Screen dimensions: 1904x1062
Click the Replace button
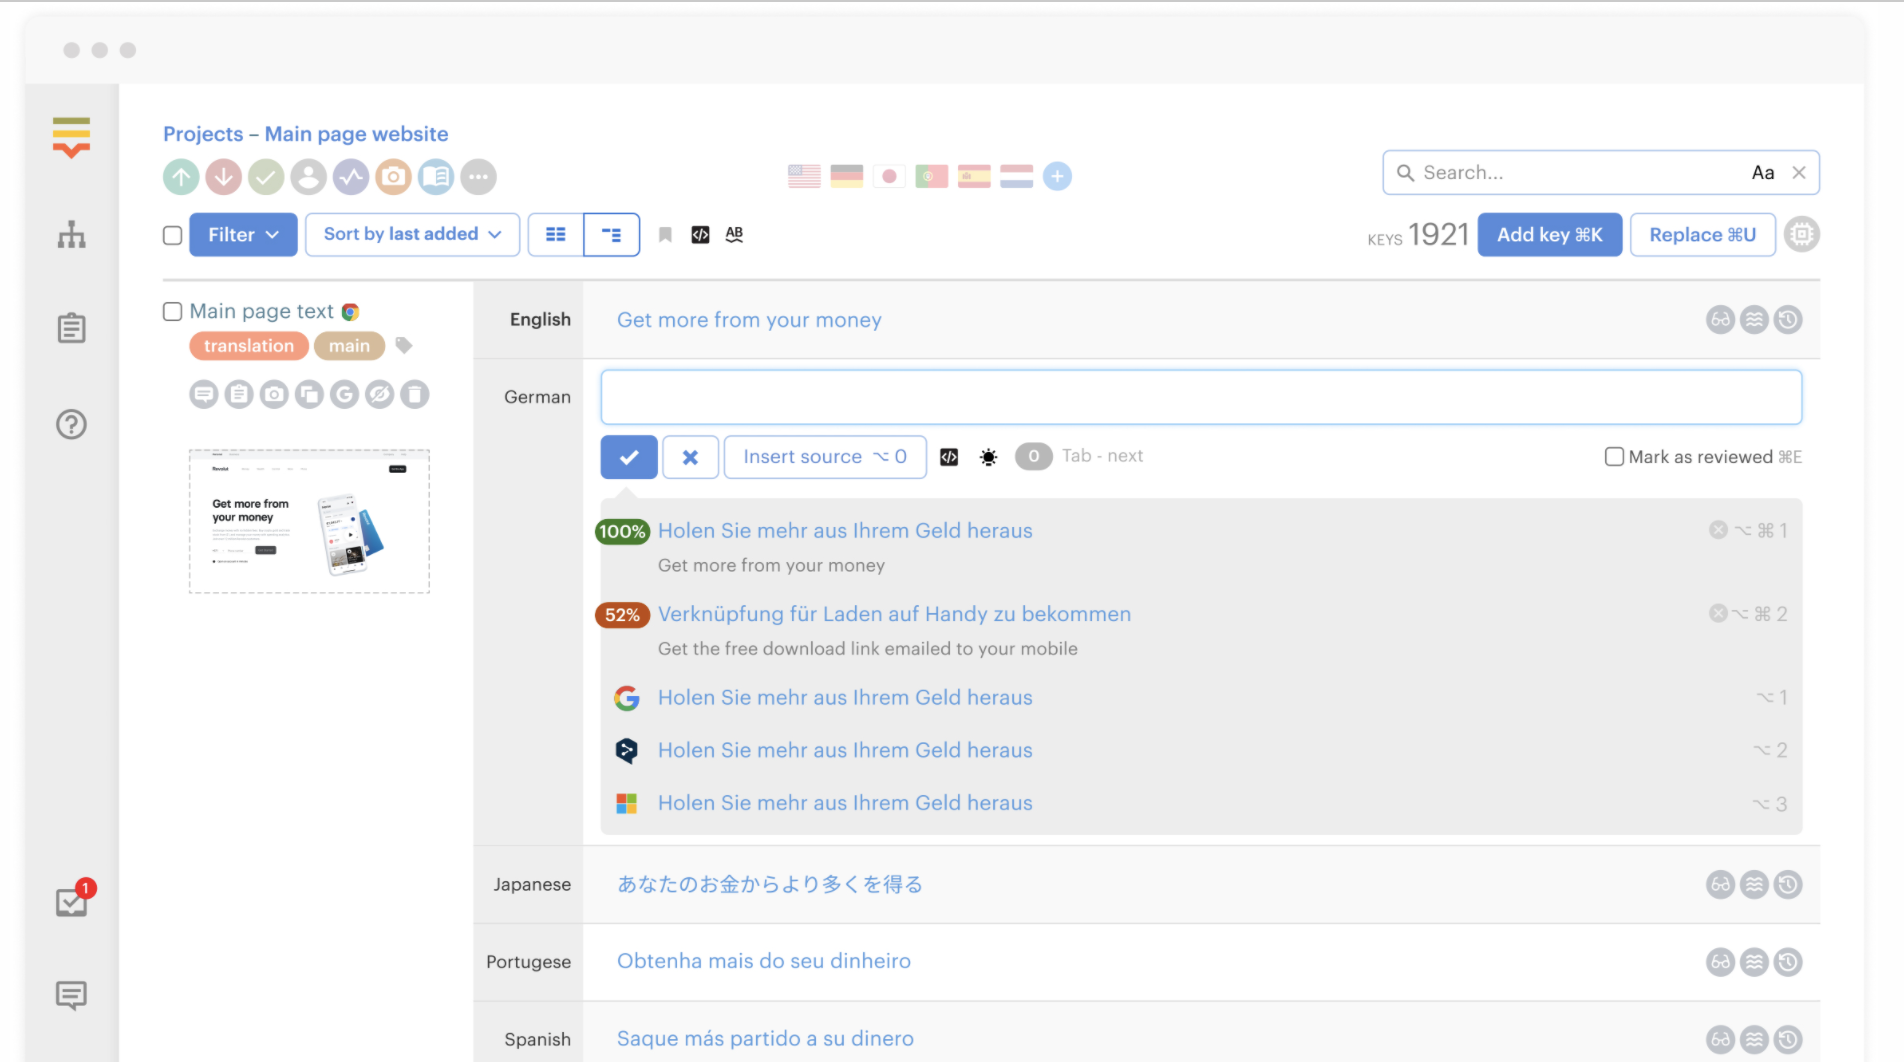pos(1703,235)
